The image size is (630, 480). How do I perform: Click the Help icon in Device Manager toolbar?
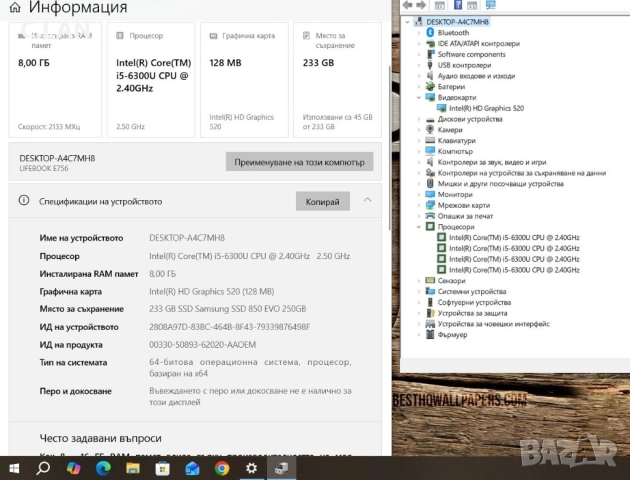click(x=458, y=5)
